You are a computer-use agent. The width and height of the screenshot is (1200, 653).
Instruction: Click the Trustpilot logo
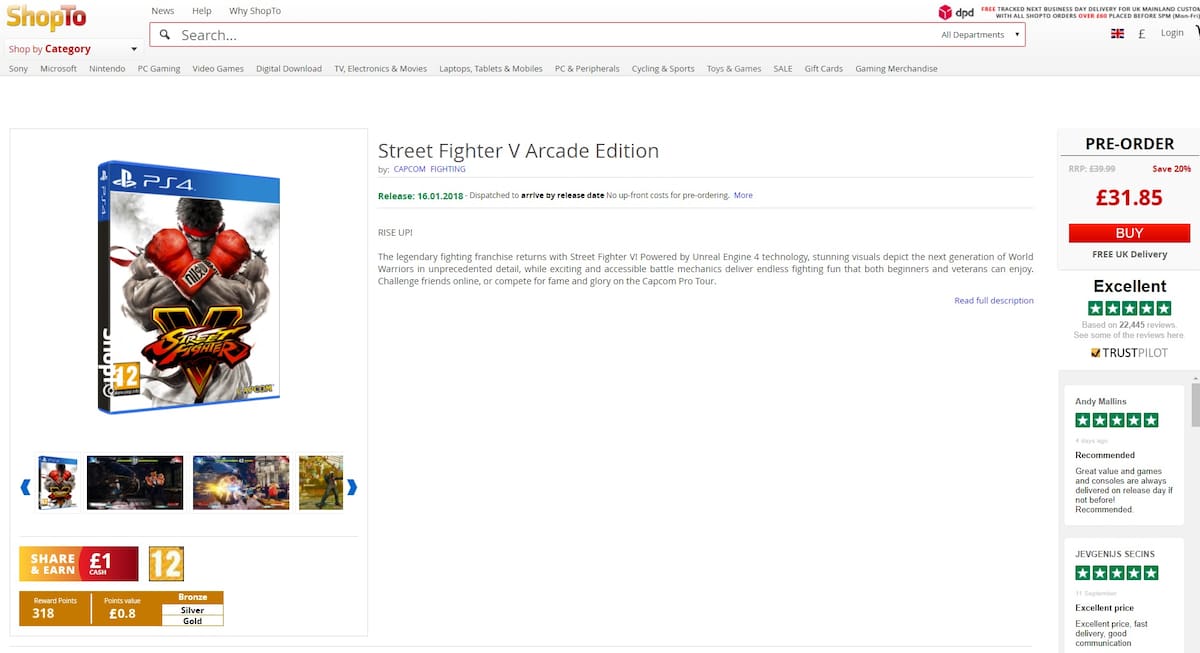tap(1129, 353)
